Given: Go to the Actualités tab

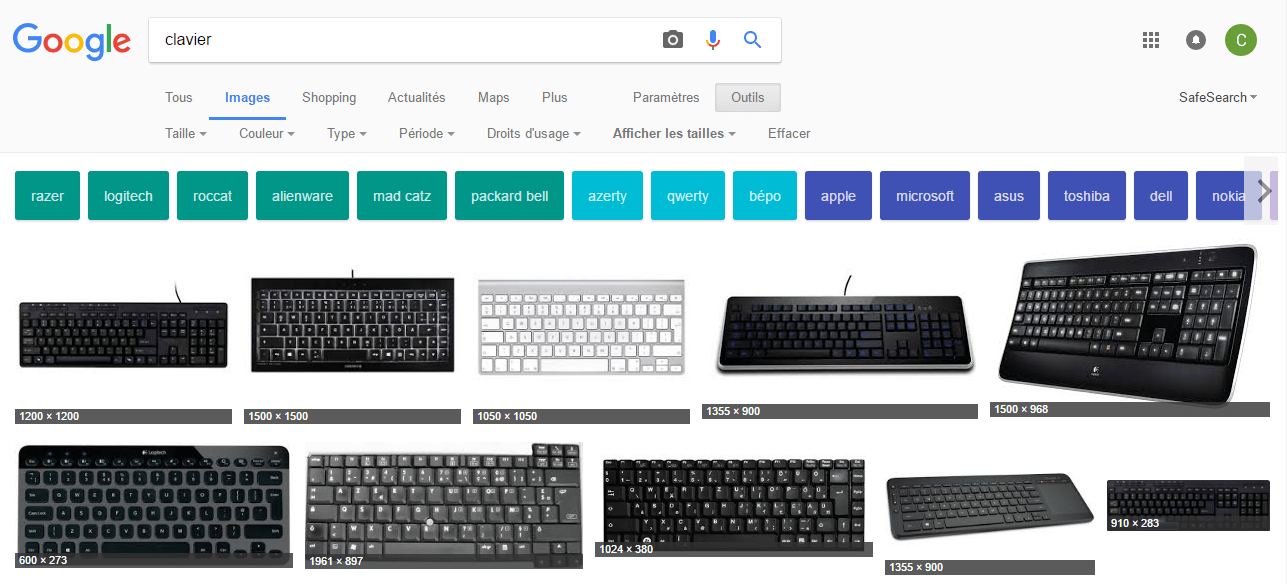Looking at the screenshot, I should pyautogui.click(x=416, y=98).
